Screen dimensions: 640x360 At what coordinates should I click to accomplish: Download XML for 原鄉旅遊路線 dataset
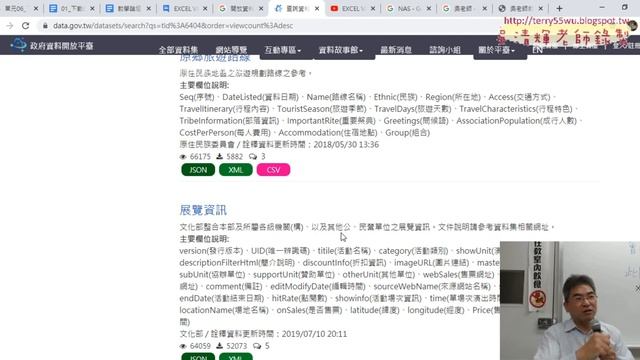[236, 170]
